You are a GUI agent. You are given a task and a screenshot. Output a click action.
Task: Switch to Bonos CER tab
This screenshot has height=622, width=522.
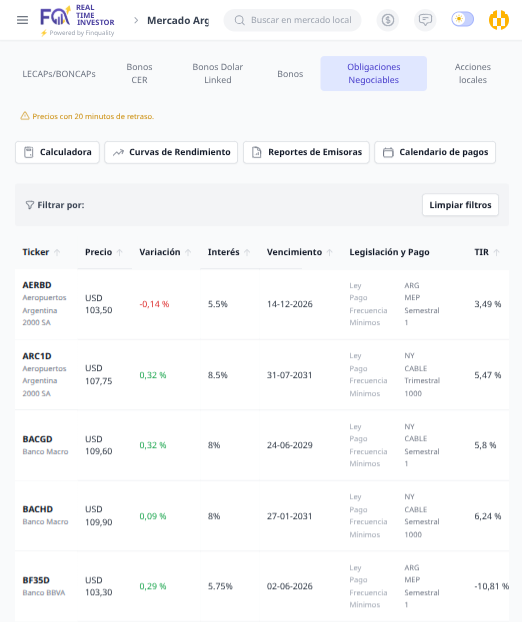pyautogui.click(x=139, y=73)
